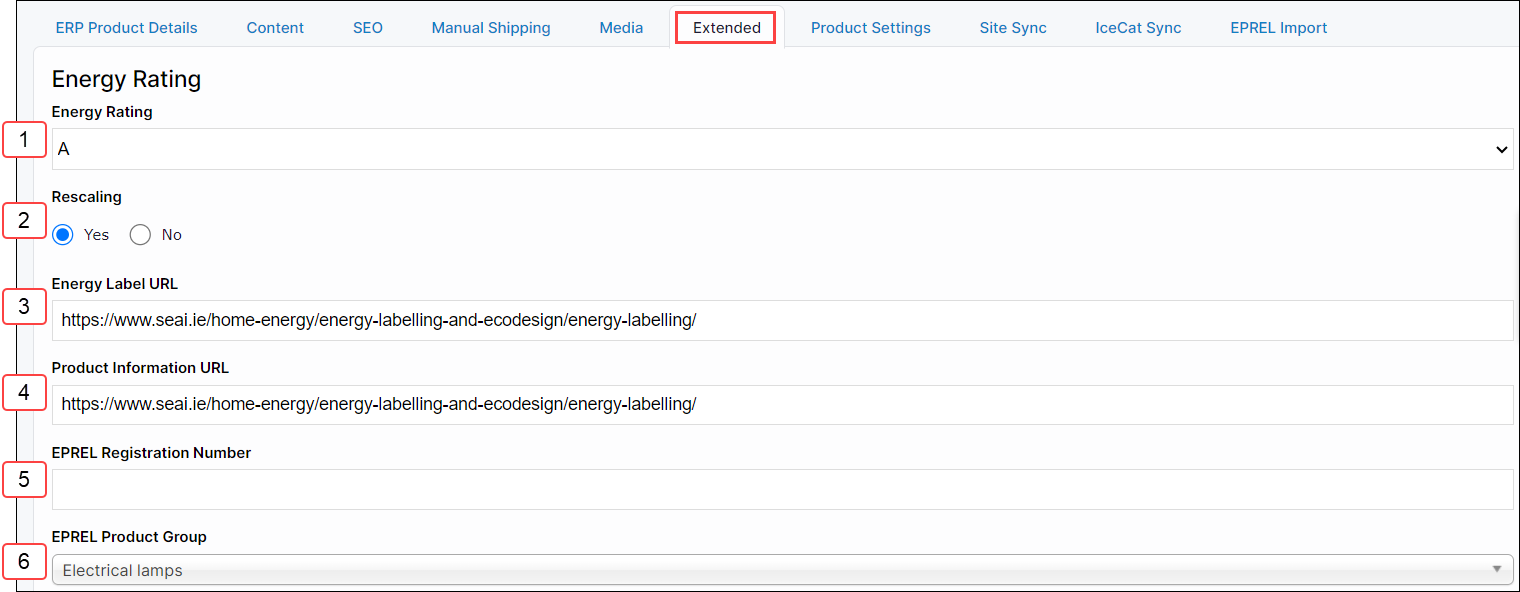Switch to the Product Settings tab
Screen dimensions: 1520x592
(870, 28)
